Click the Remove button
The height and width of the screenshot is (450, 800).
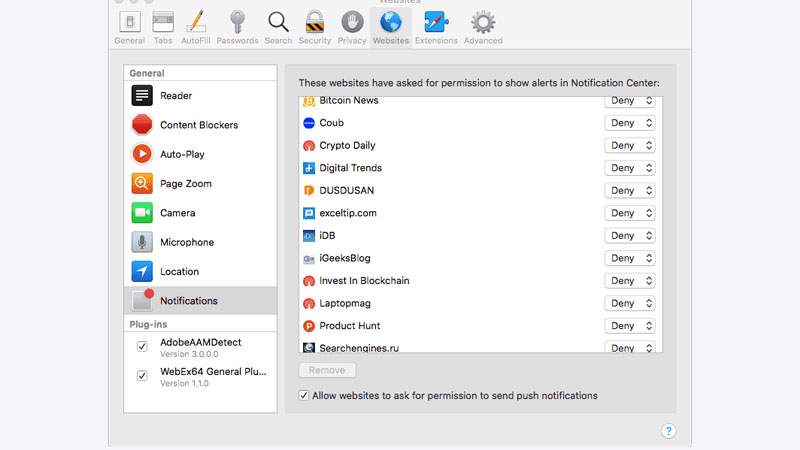(327, 370)
